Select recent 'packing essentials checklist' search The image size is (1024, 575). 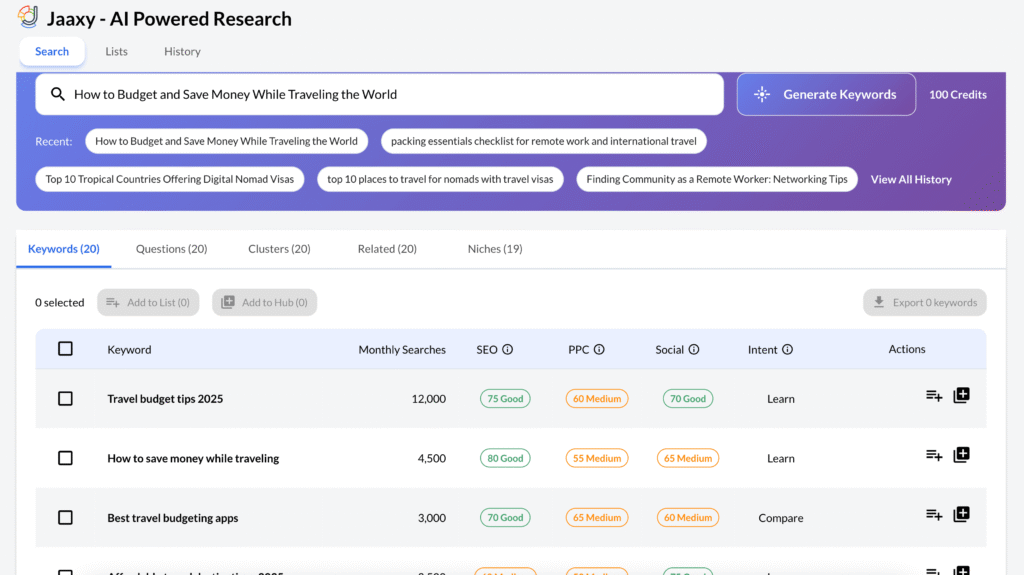[x=543, y=141]
